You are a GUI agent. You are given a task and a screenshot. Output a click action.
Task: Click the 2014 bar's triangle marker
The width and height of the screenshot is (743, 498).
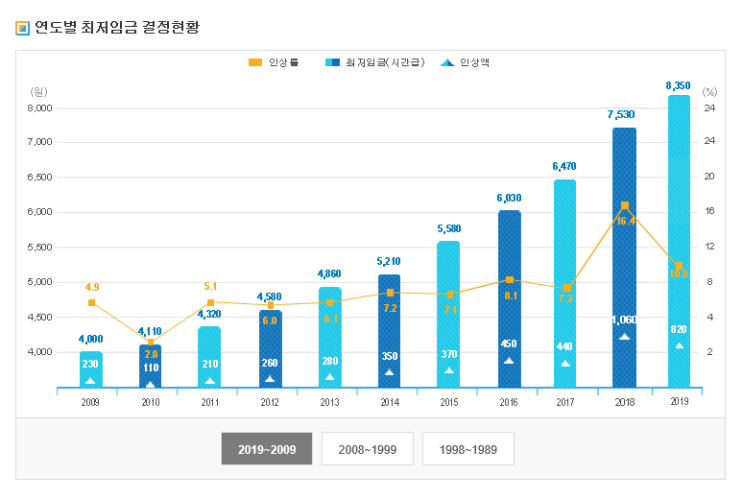(389, 372)
